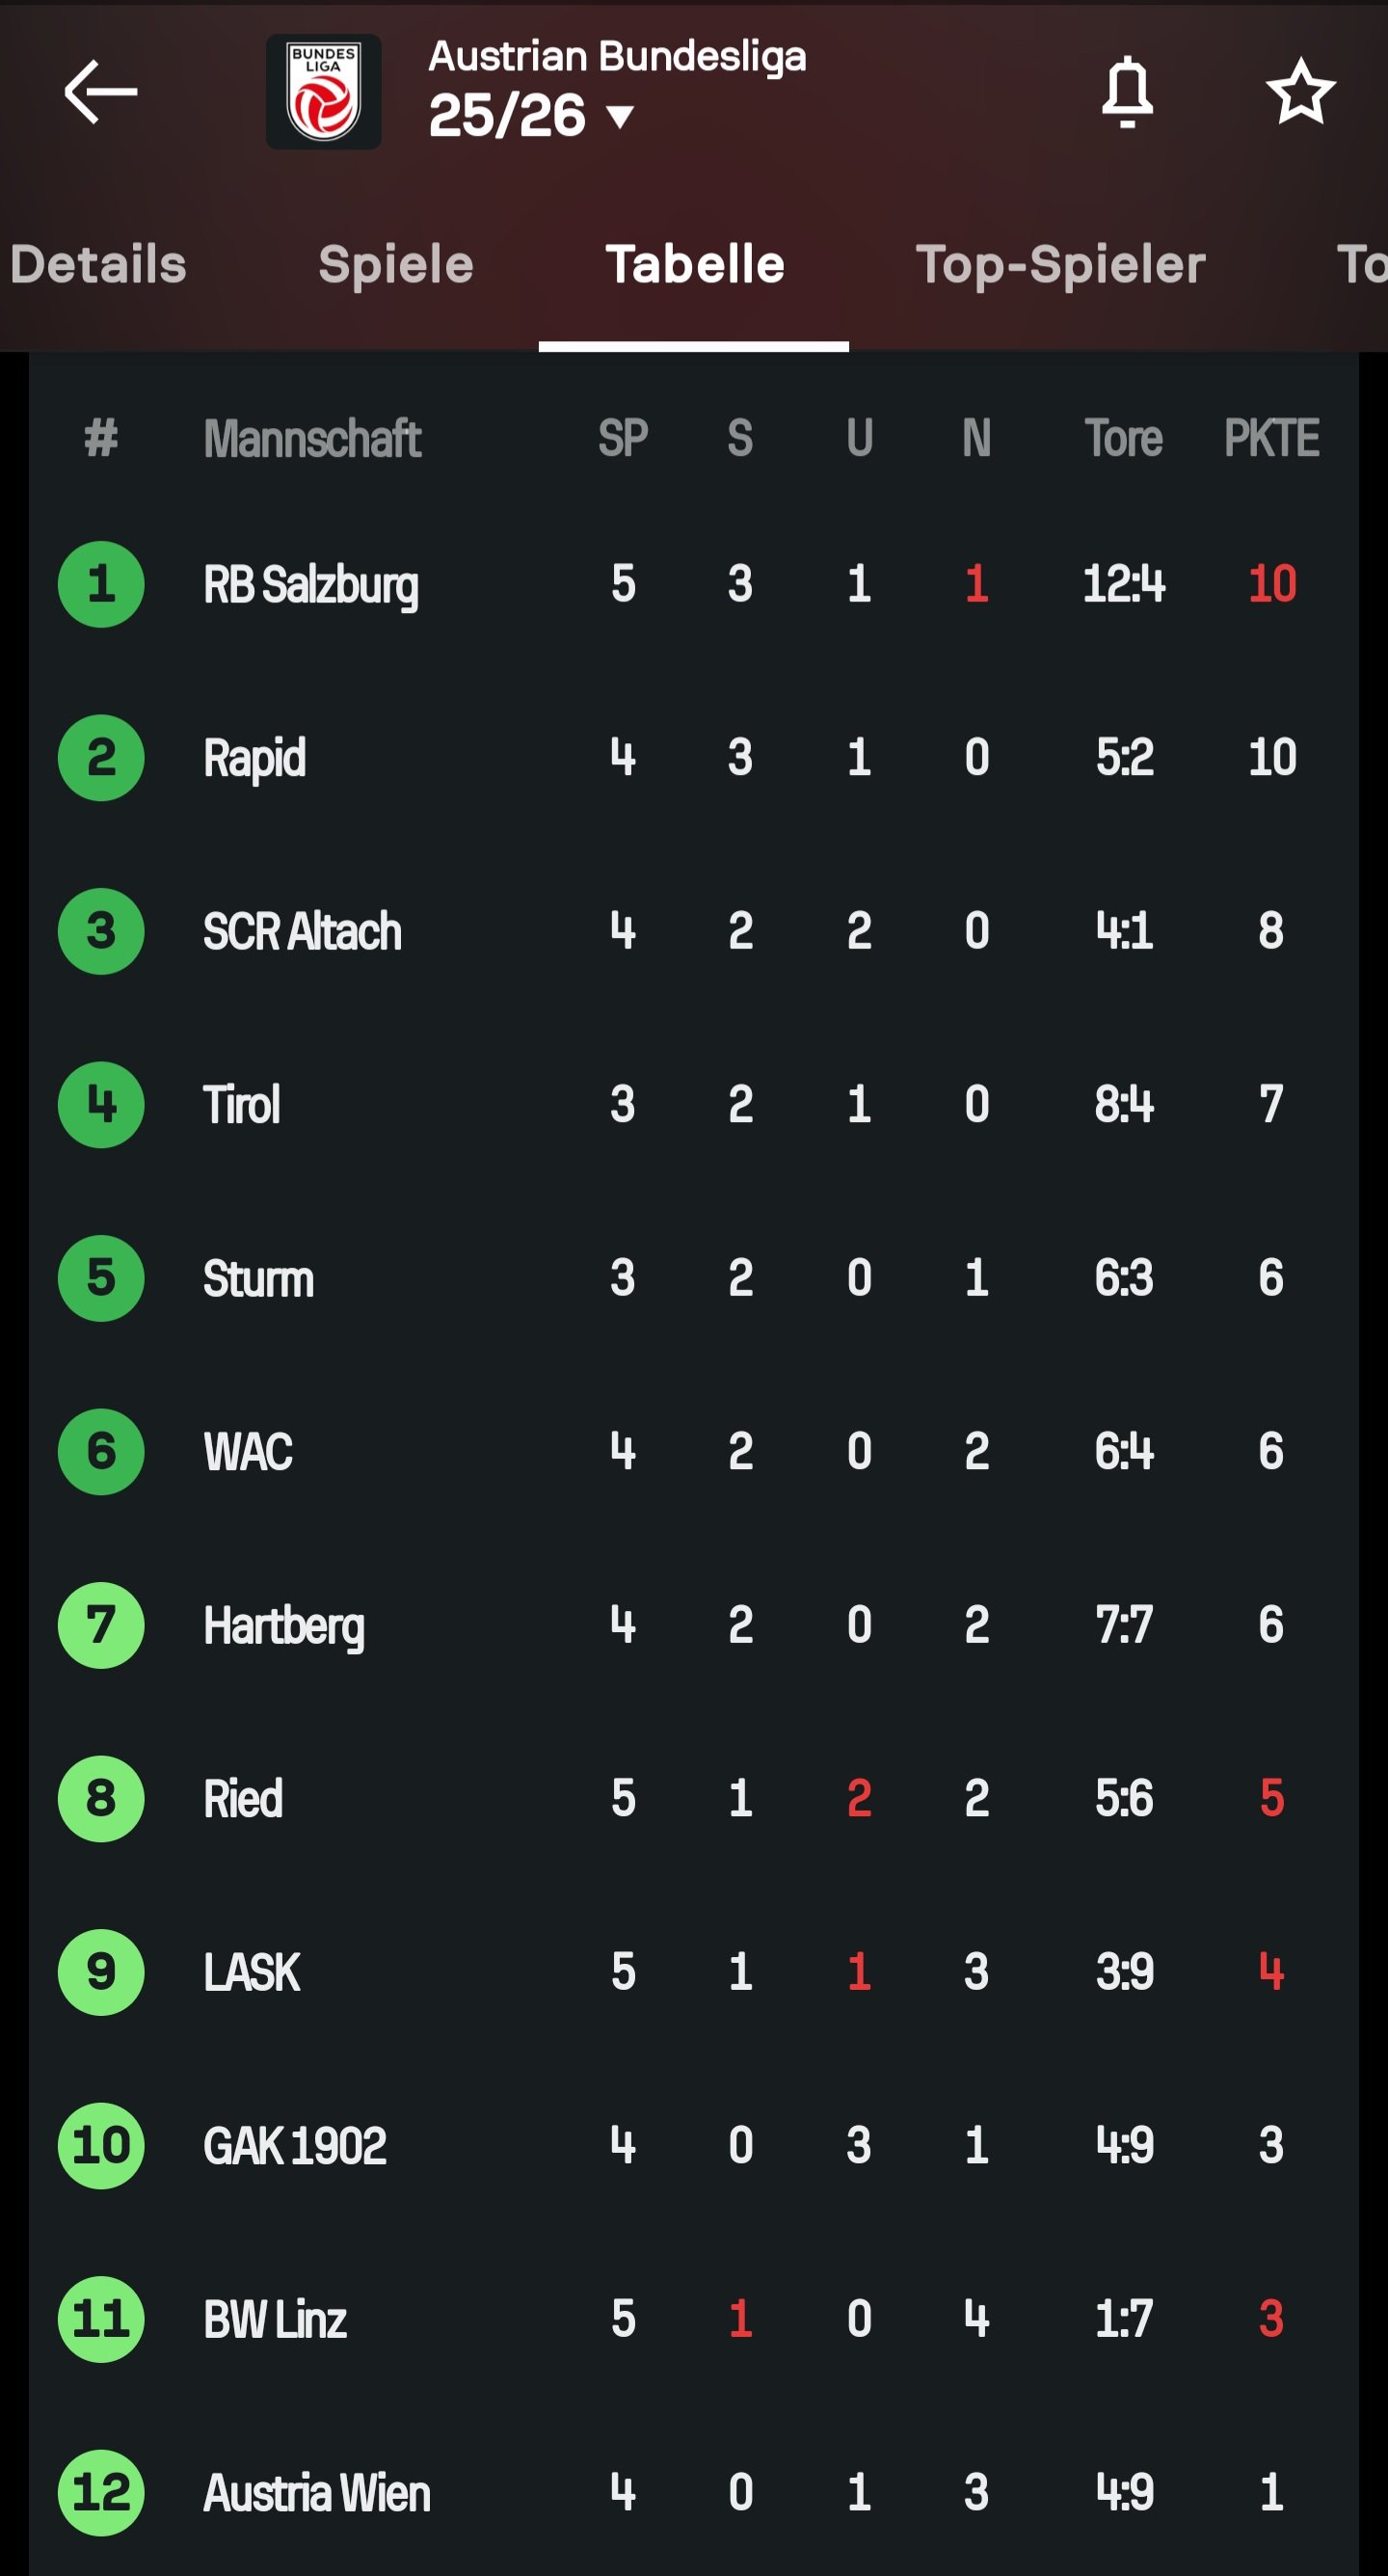Screen dimensions: 1388x2576
Task: Tap rank 10 badge for GAK 1902
Action: point(101,2146)
